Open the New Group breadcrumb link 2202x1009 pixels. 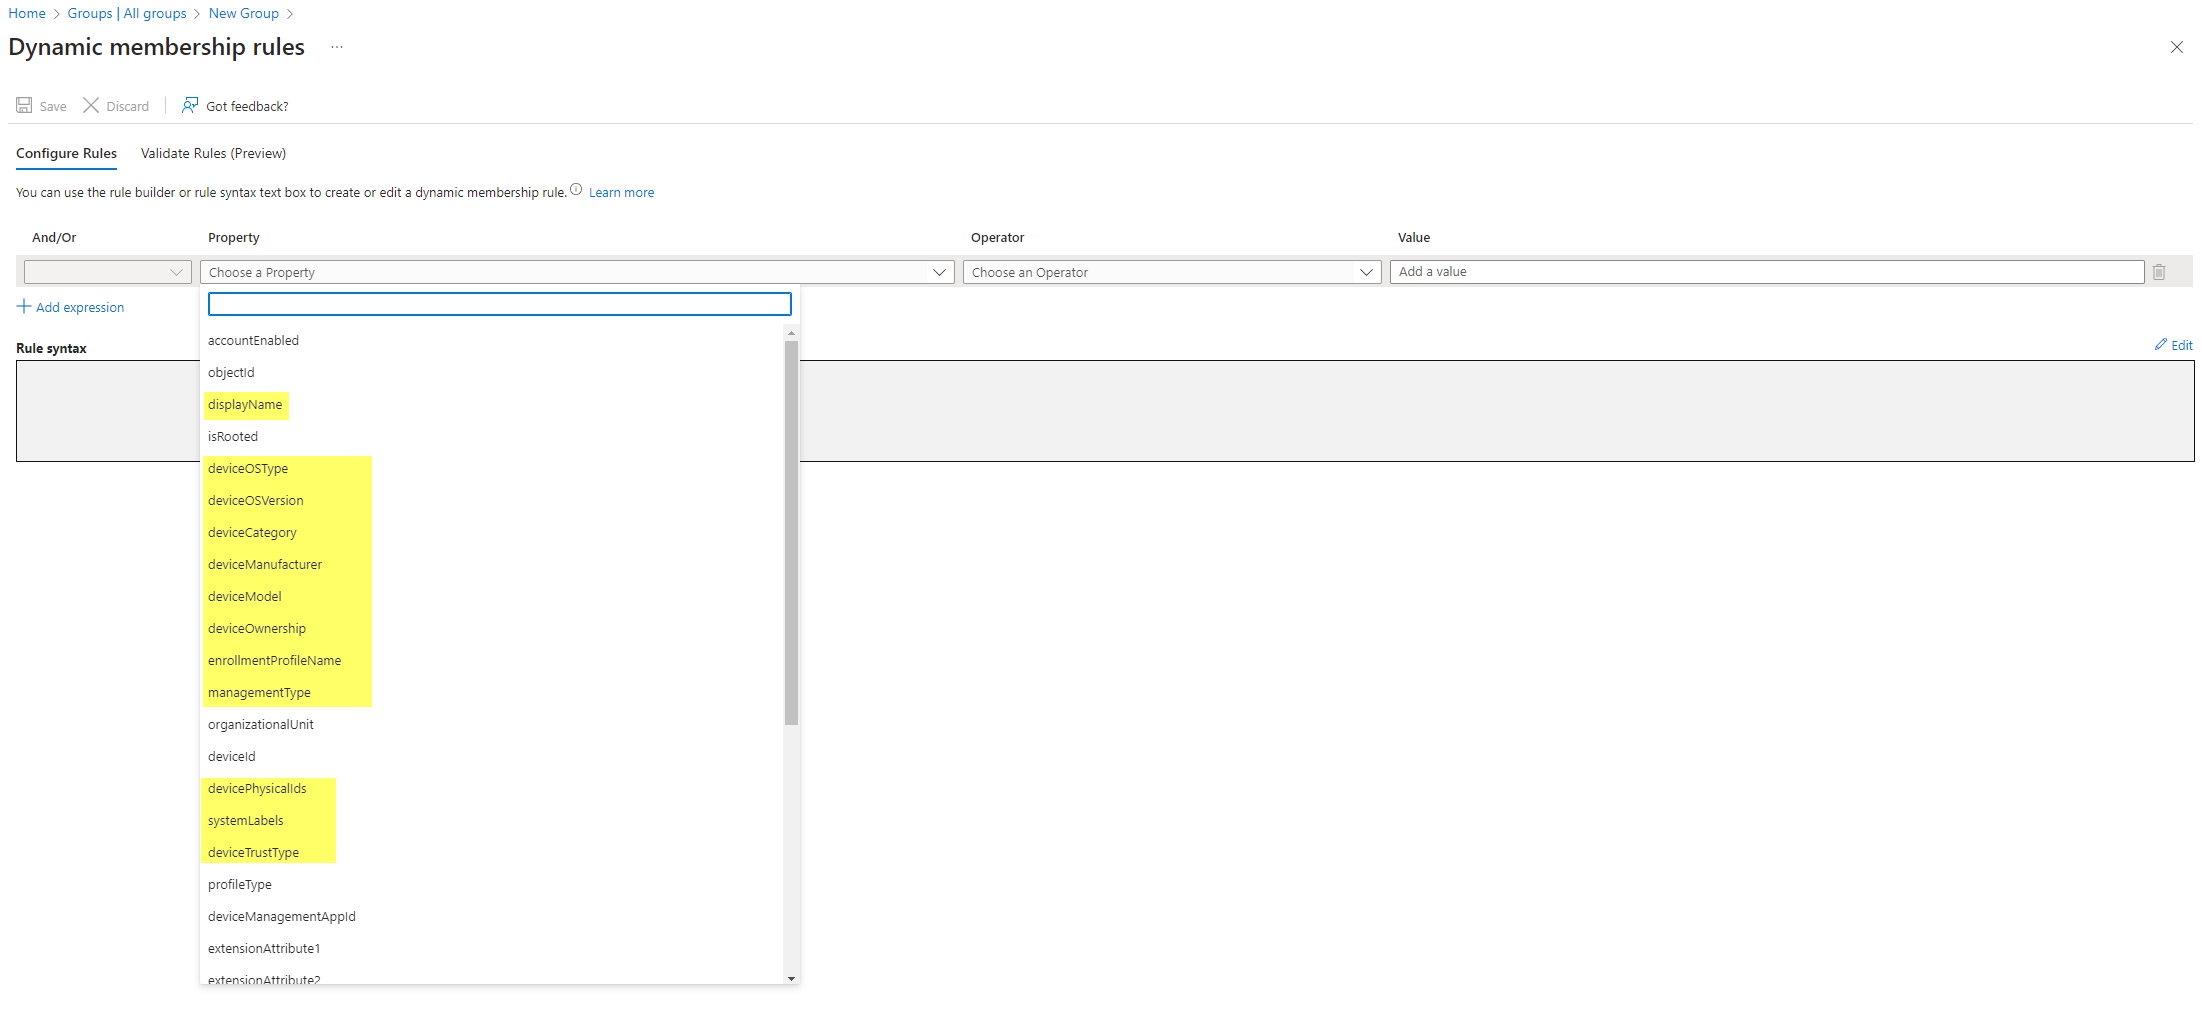pos(244,13)
